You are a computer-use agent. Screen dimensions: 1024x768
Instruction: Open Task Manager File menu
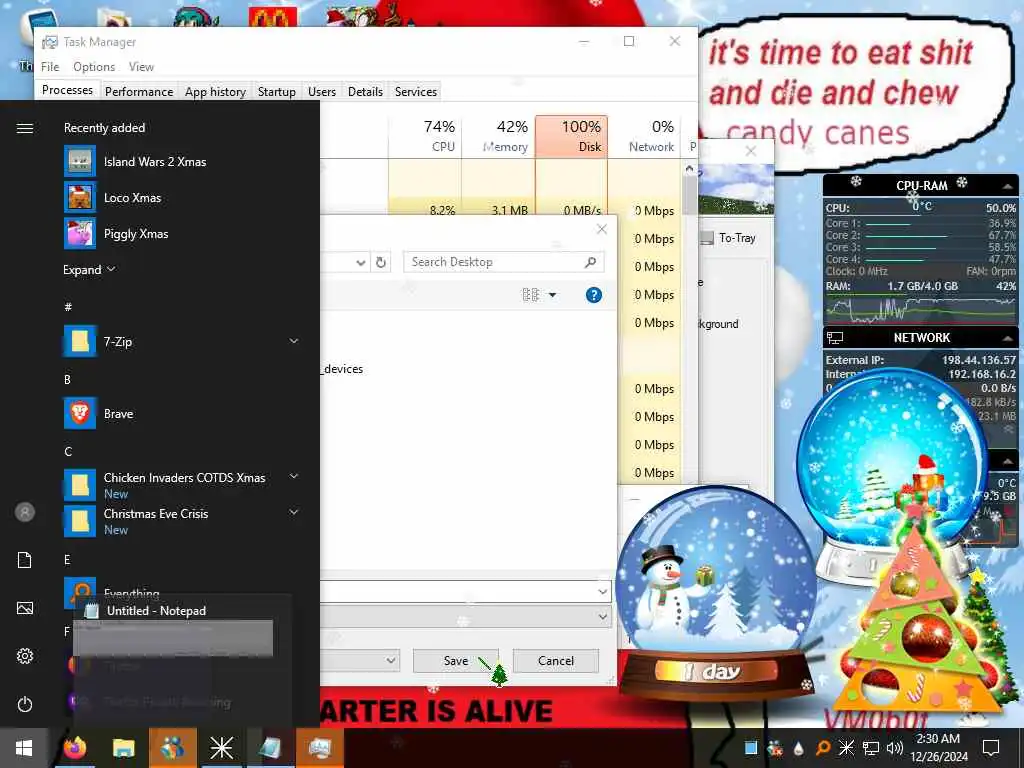click(x=50, y=67)
